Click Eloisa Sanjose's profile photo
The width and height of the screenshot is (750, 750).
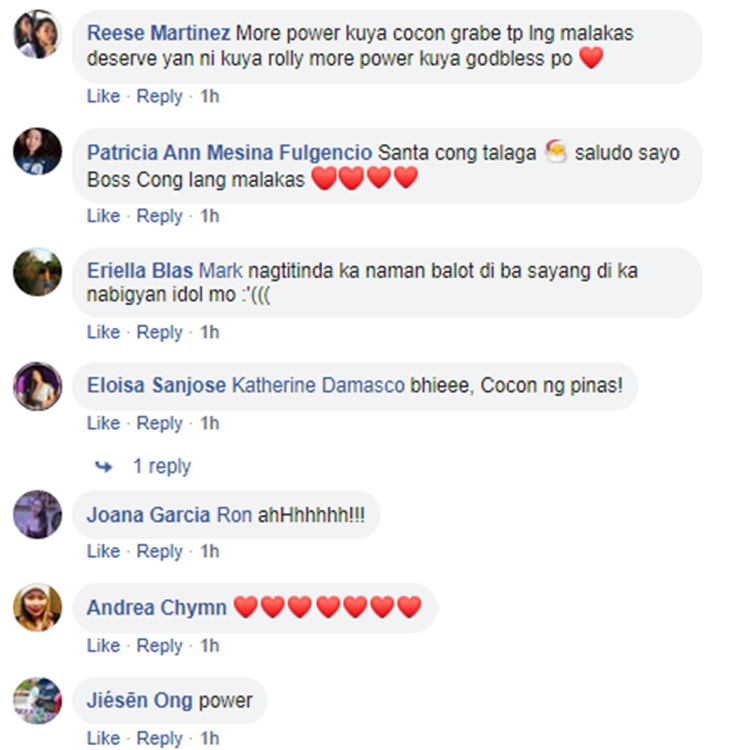[x=37, y=386]
